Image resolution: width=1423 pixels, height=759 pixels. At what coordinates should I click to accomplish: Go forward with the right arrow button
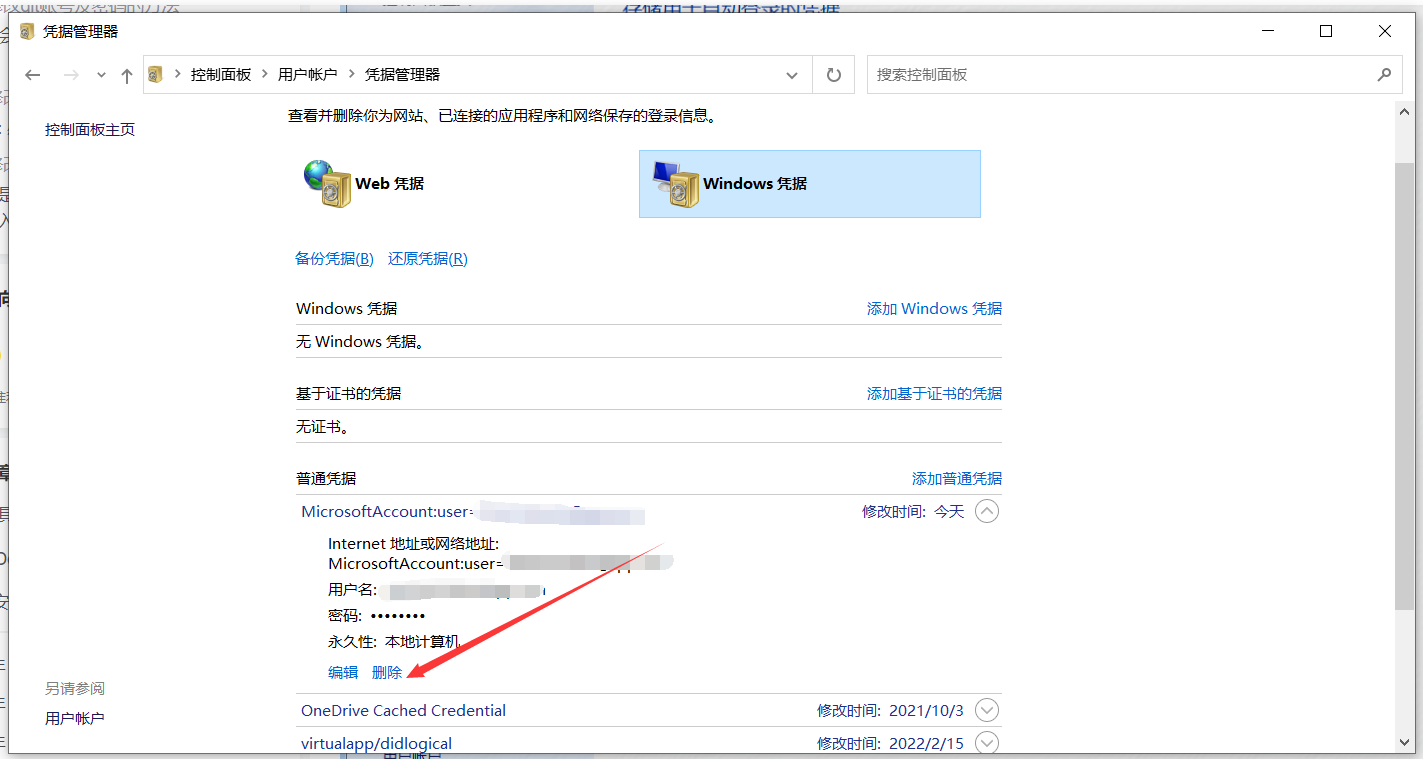(71, 75)
